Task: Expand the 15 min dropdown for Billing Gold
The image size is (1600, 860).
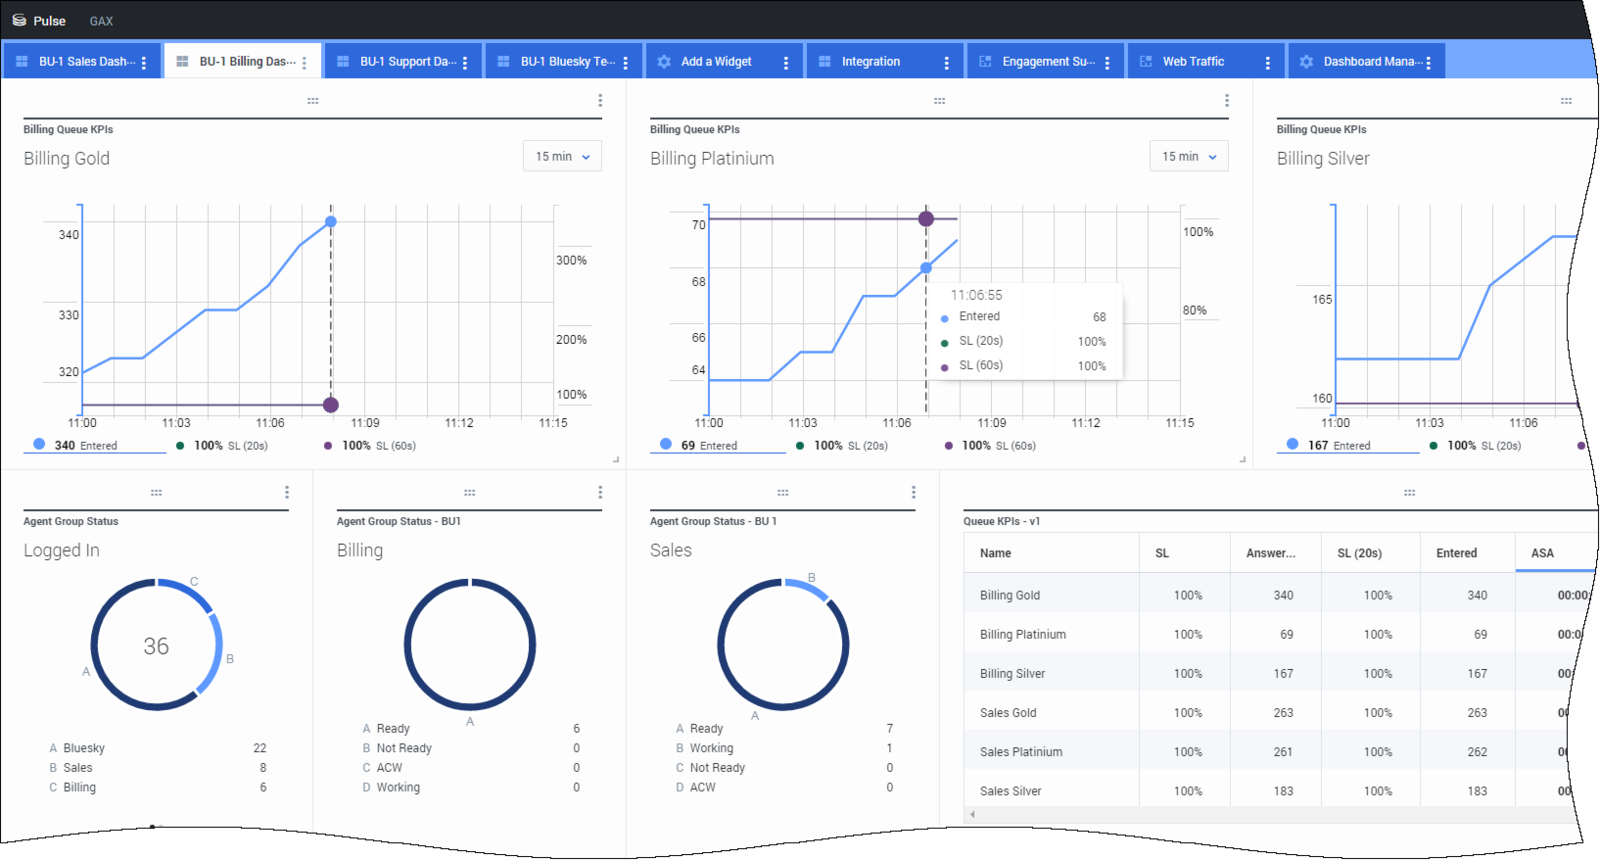Action: (x=562, y=156)
